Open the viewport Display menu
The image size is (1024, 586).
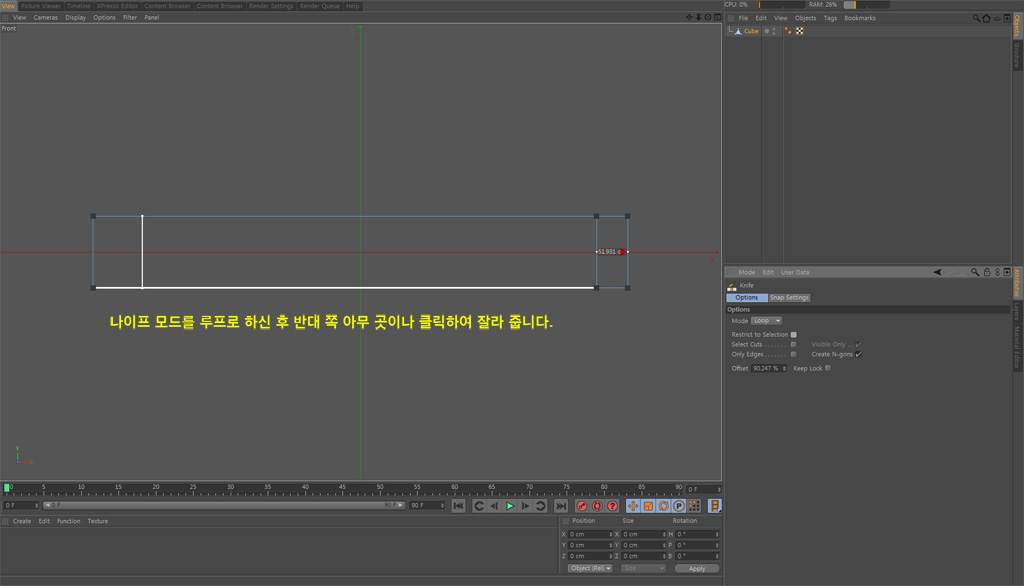75,18
